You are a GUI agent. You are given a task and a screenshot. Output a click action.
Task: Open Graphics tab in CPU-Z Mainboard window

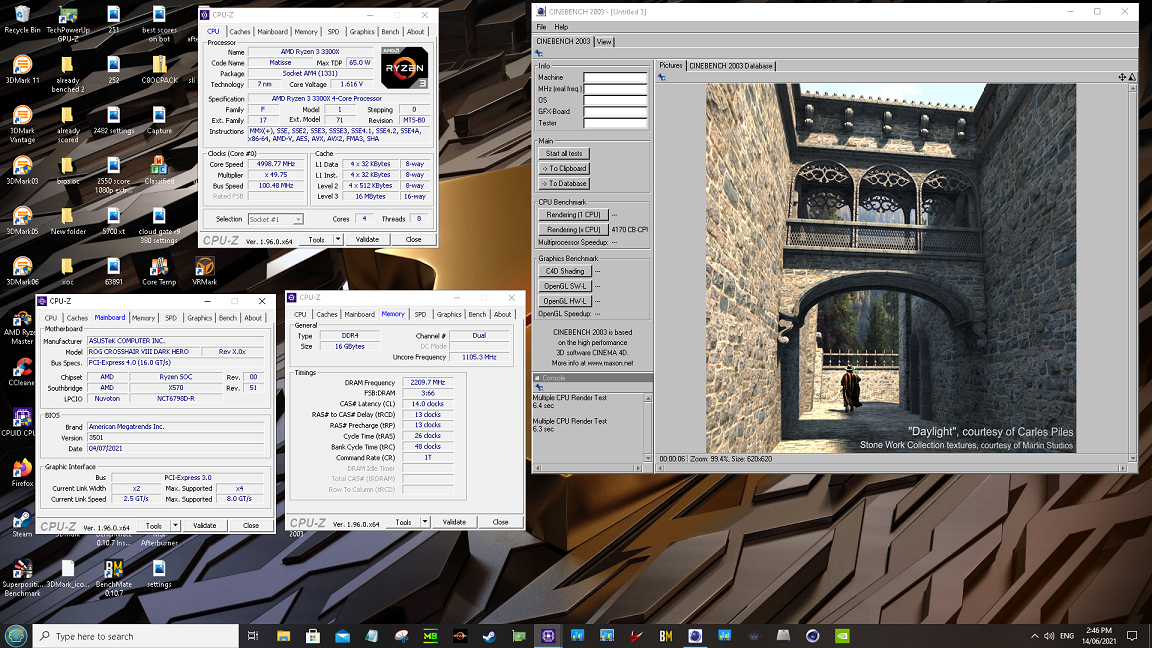click(x=199, y=318)
